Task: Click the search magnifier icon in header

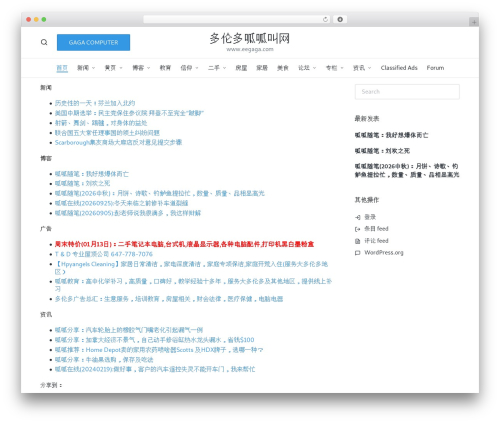Action: coord(44,42)
